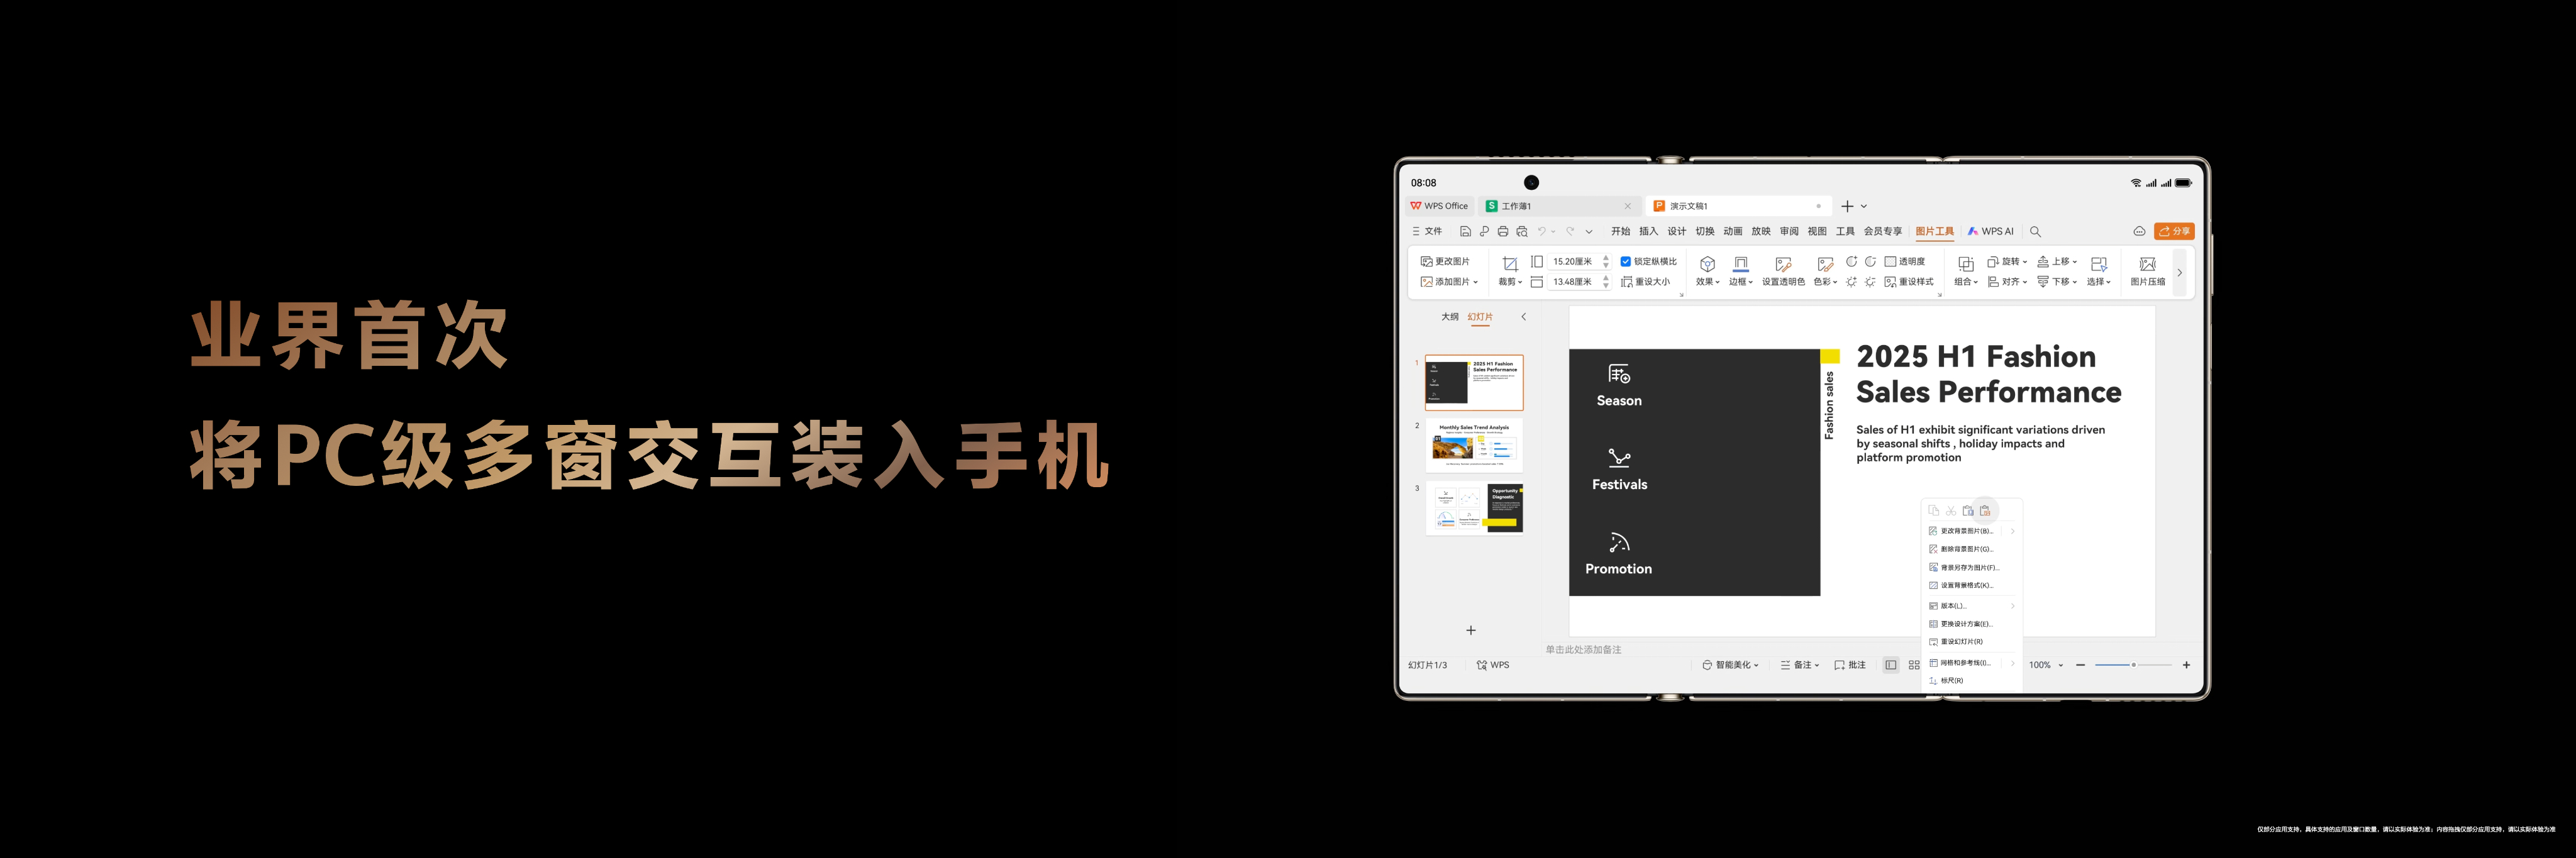Click the WPS Office home tab
The image size is (2576, 858).
tap(1439, 206)
